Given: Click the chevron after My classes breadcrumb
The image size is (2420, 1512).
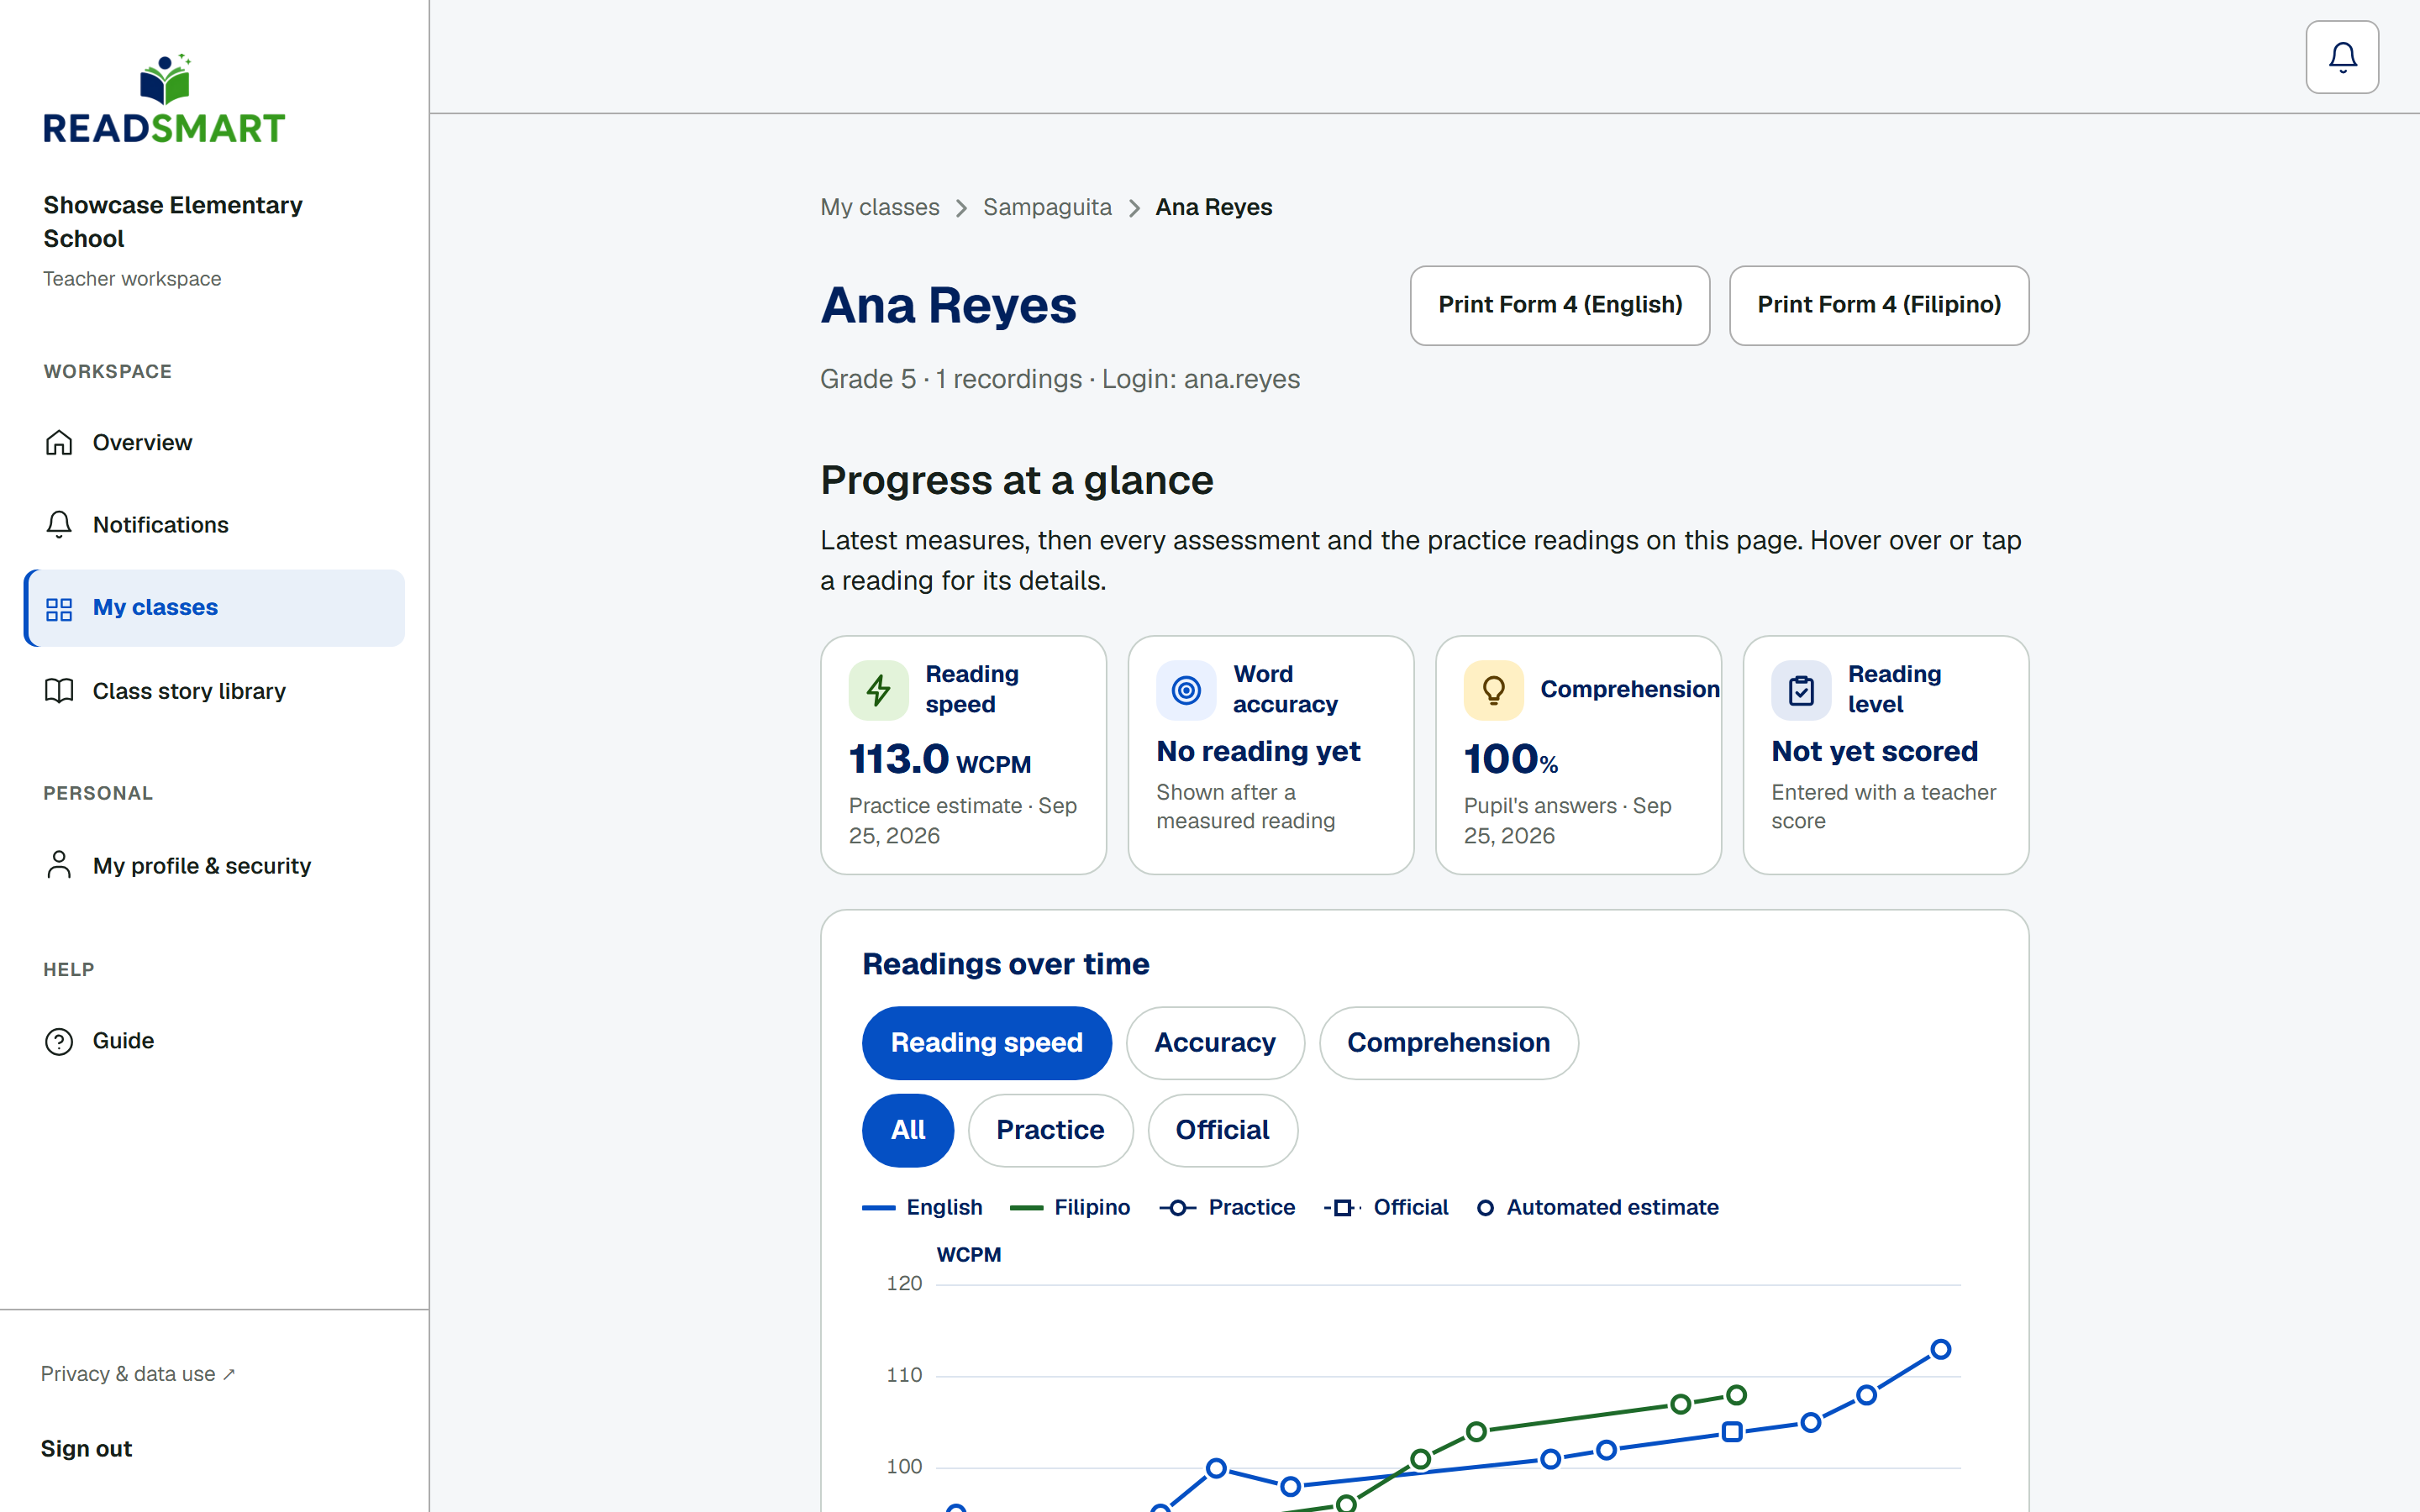Looking at the screenshot, I should (961, 208).
